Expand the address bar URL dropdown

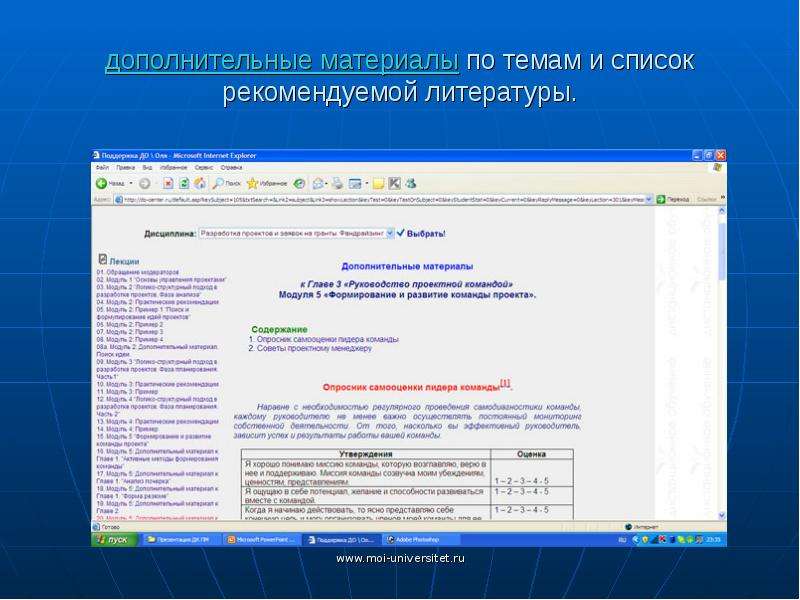point(649,199)
